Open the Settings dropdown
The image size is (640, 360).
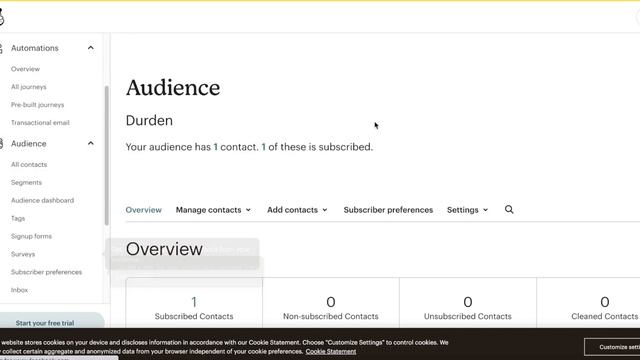[x=467, y=210]
